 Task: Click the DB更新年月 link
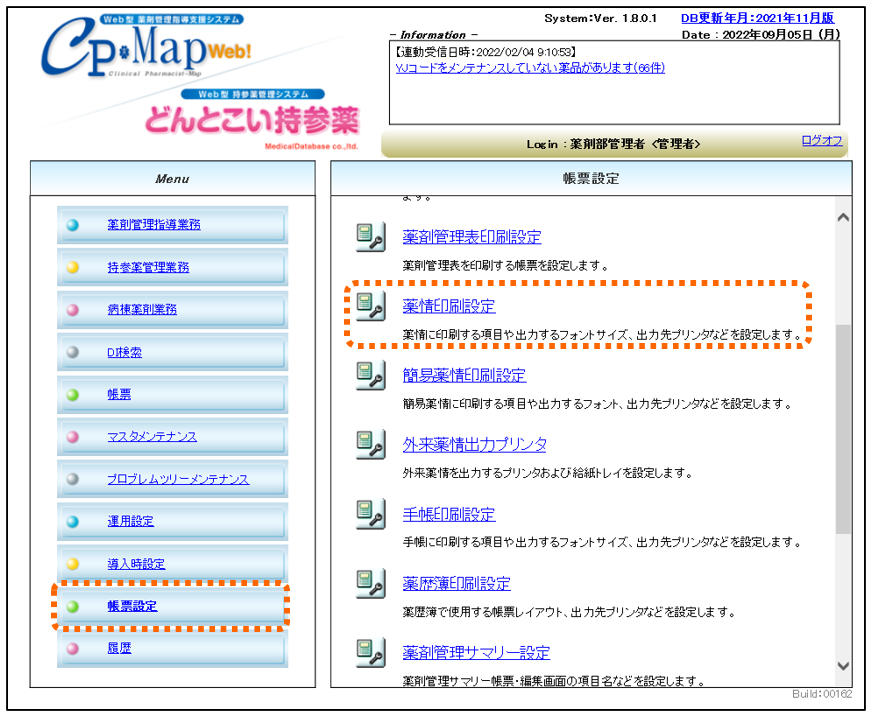coord(757,18)
